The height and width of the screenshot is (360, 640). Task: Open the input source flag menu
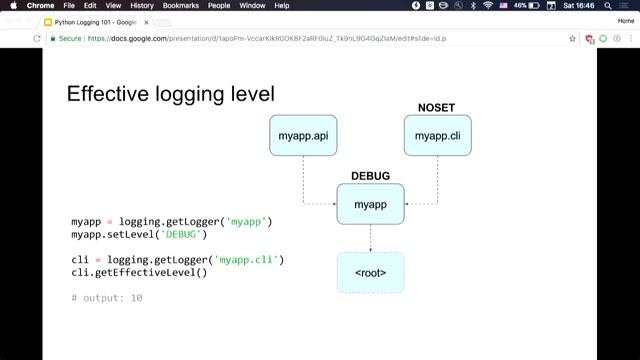pos(503,5)
